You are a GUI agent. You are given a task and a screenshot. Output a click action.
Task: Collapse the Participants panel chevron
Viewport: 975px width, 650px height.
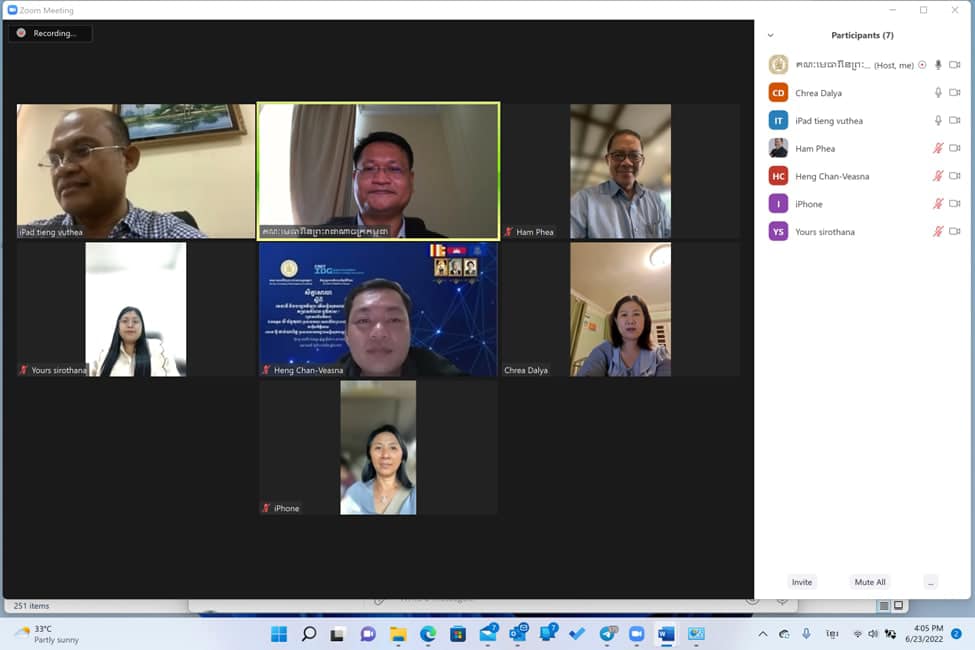tap(770, 35)
